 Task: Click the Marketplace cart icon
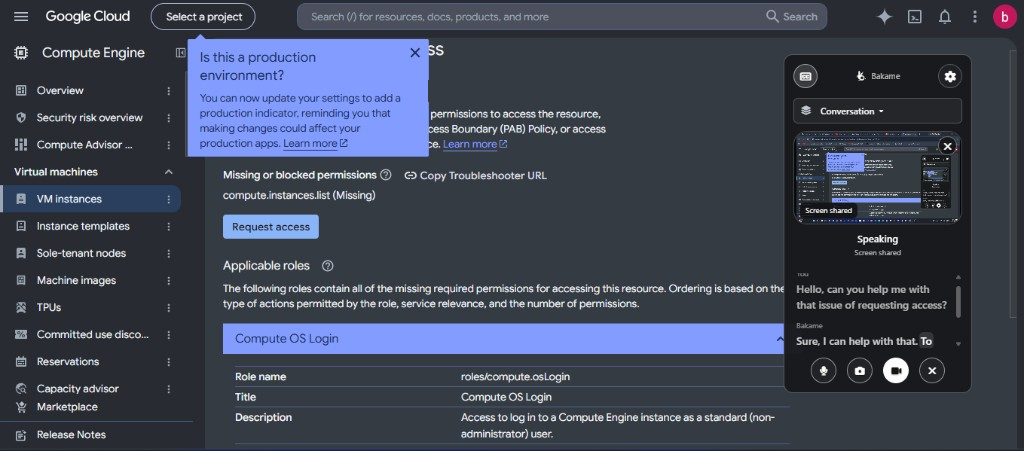coord(21,407)
